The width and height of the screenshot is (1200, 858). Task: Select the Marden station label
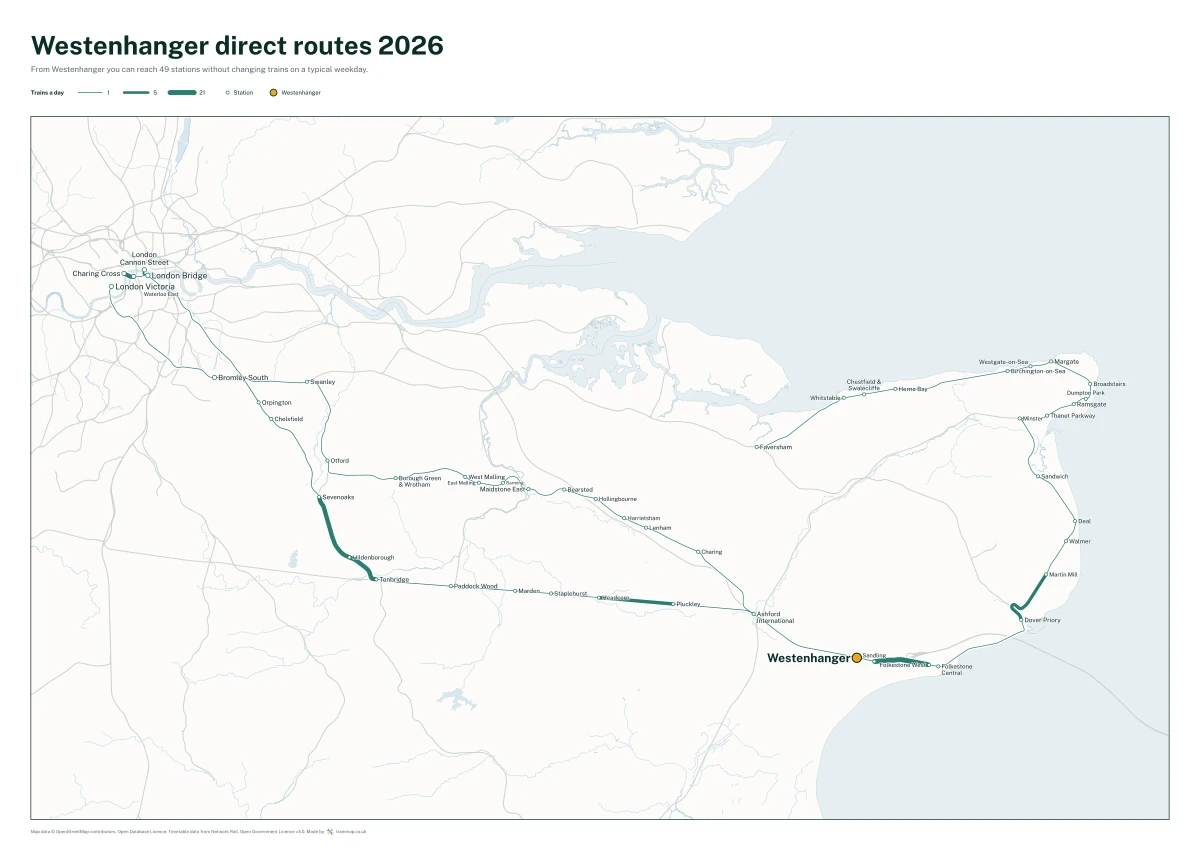pos(529,591)
